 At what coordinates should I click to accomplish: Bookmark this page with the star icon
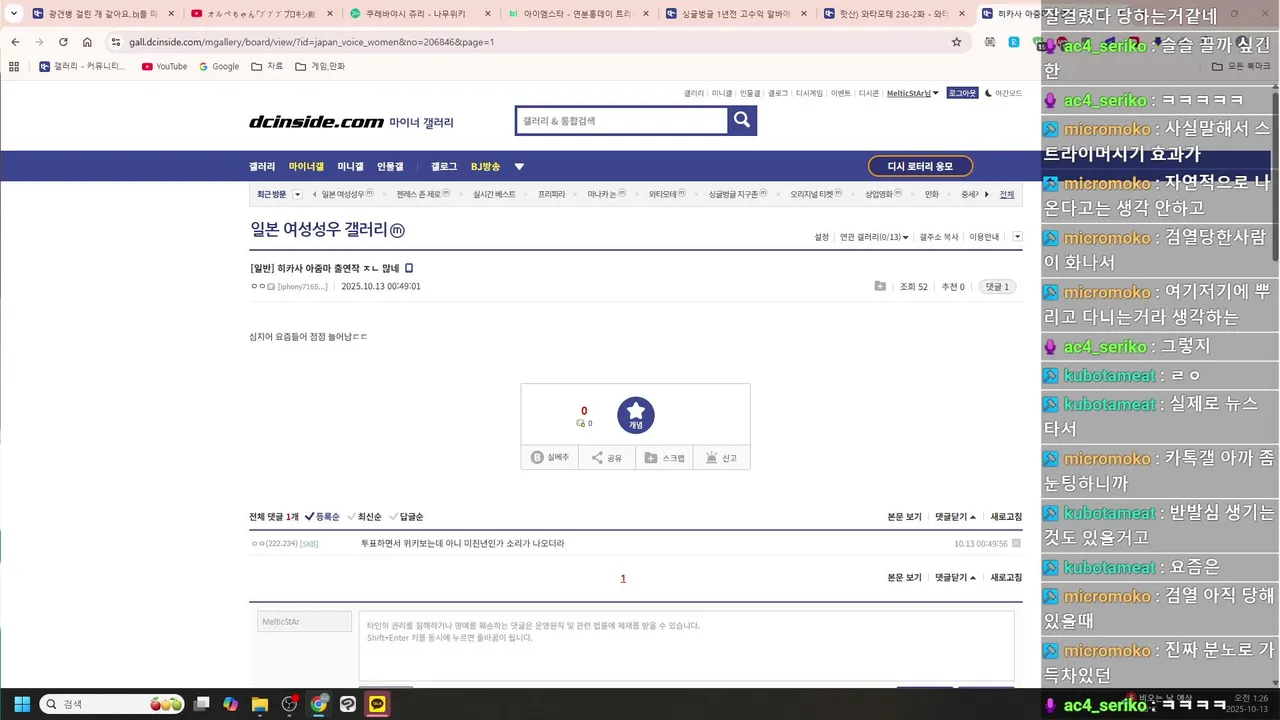[956, 42]
